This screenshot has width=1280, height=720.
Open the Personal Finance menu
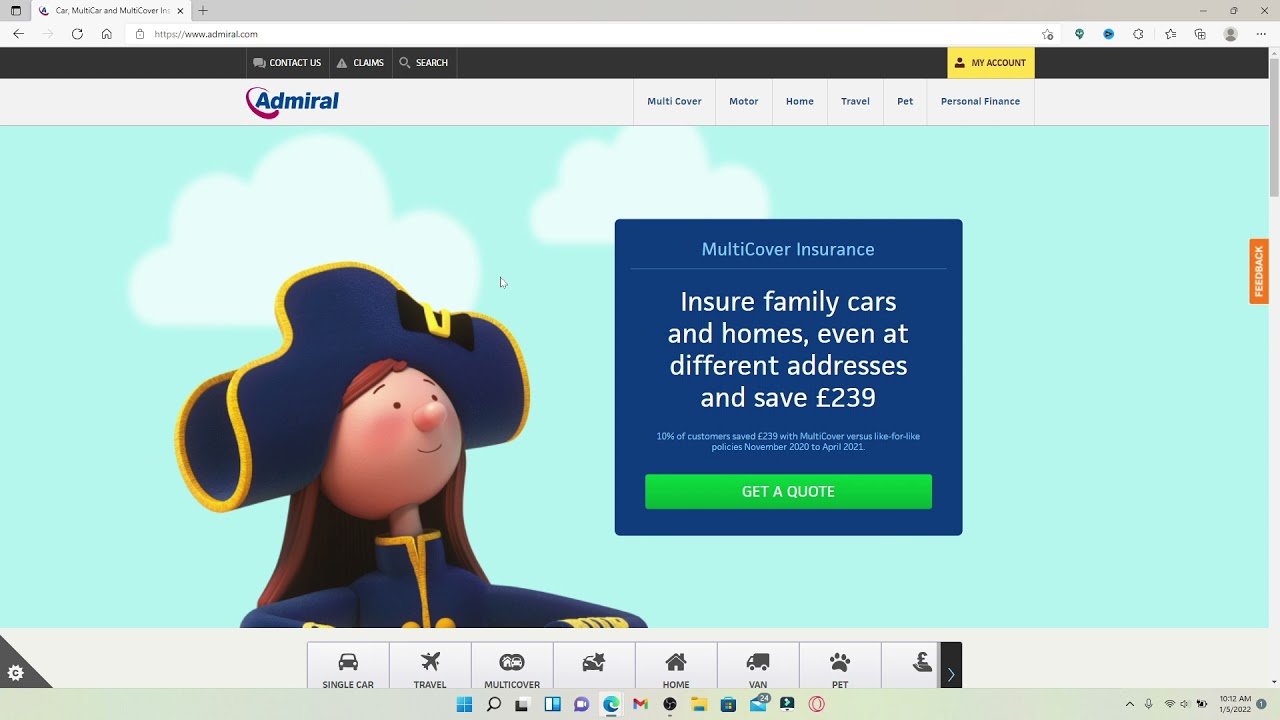point(980,101)
